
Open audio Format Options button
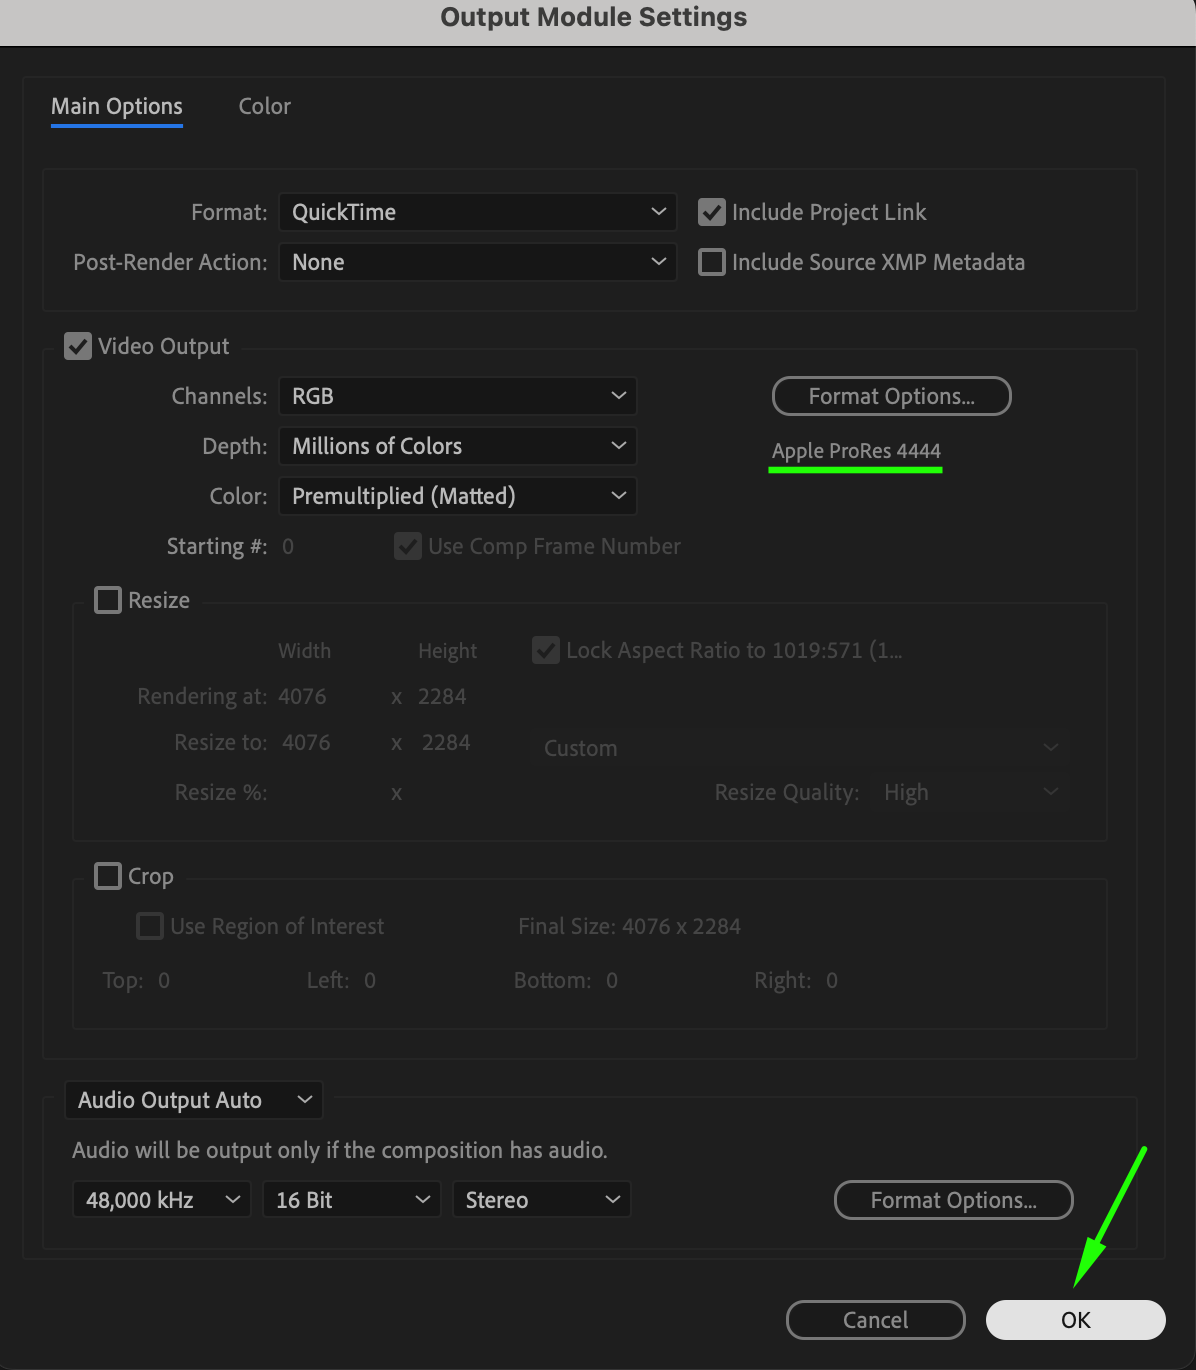(x=953, y=1200)
